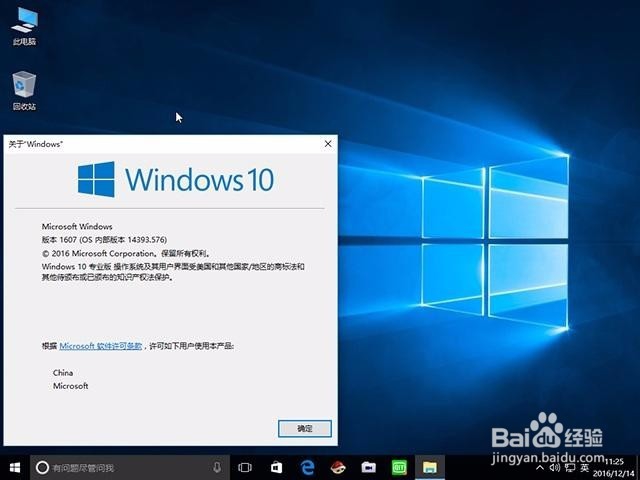Open the Microsoft 软件许可条款 link
This screenshot has width=640, height=480.
[100, 346]
